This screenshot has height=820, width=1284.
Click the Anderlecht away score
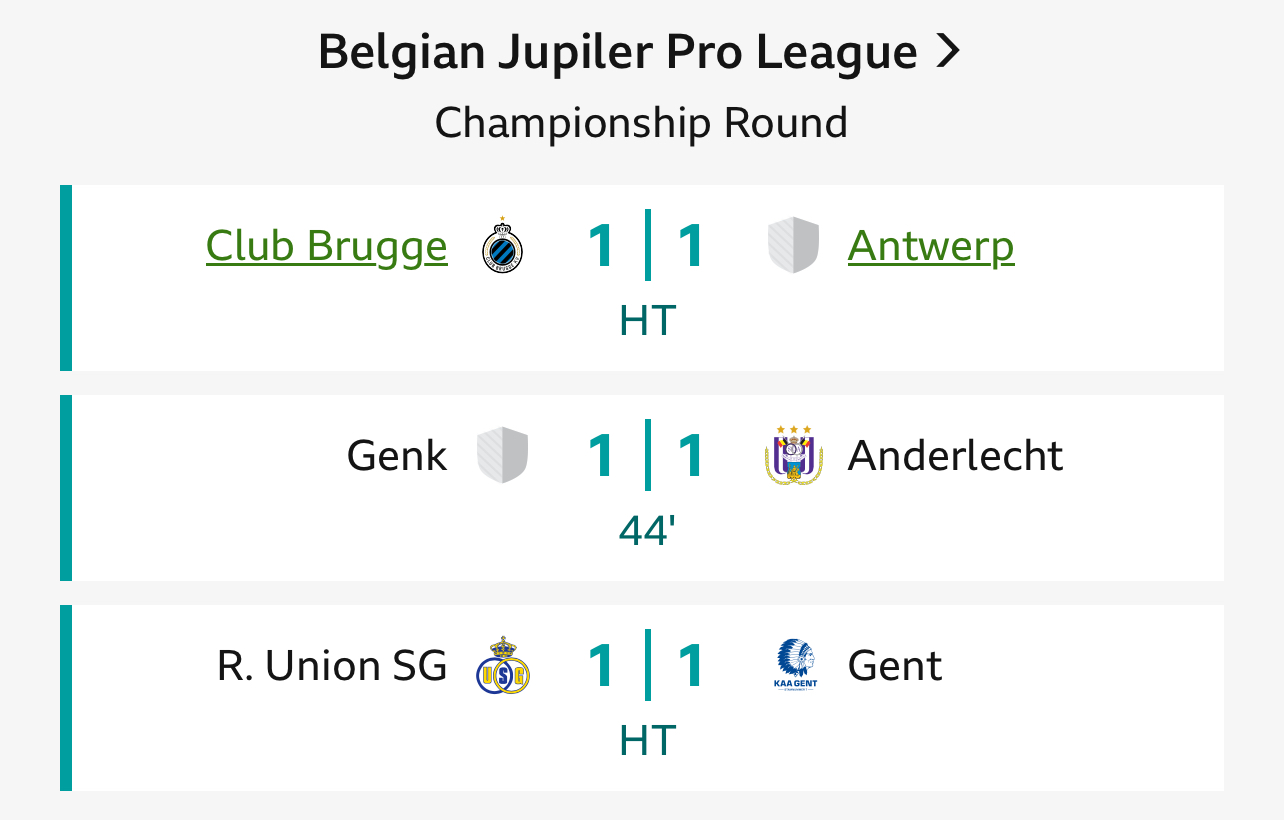(x=690, y=456)
